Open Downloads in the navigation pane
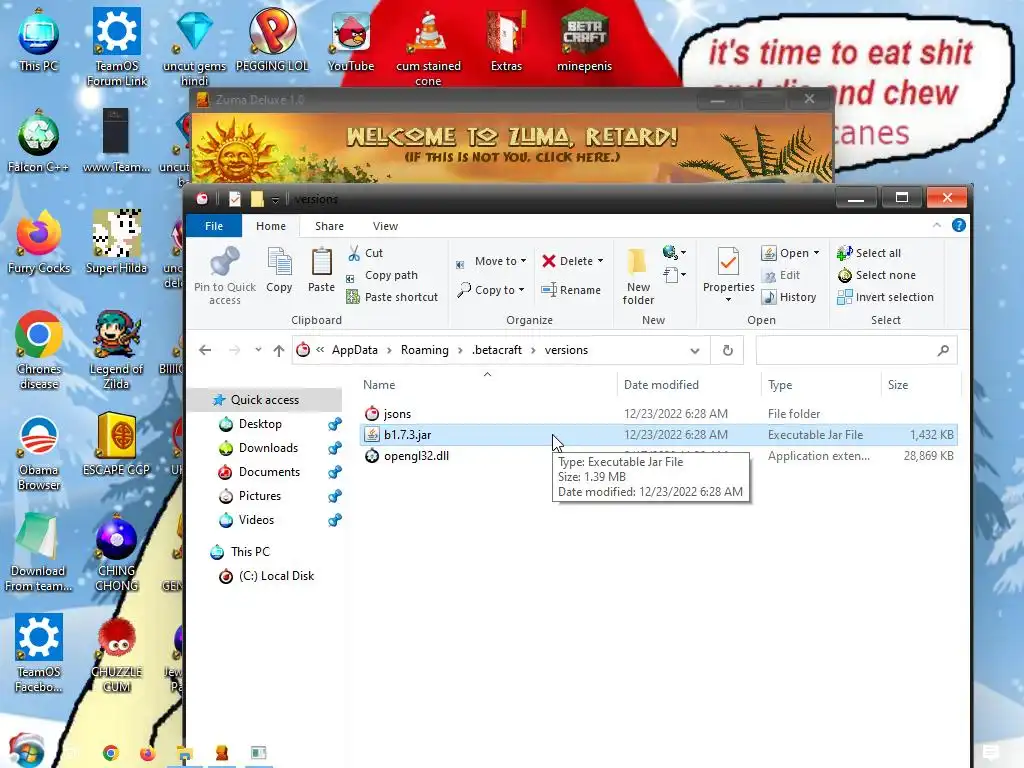The width and height of the screenshot is (1024, 768). coord(268,448)
